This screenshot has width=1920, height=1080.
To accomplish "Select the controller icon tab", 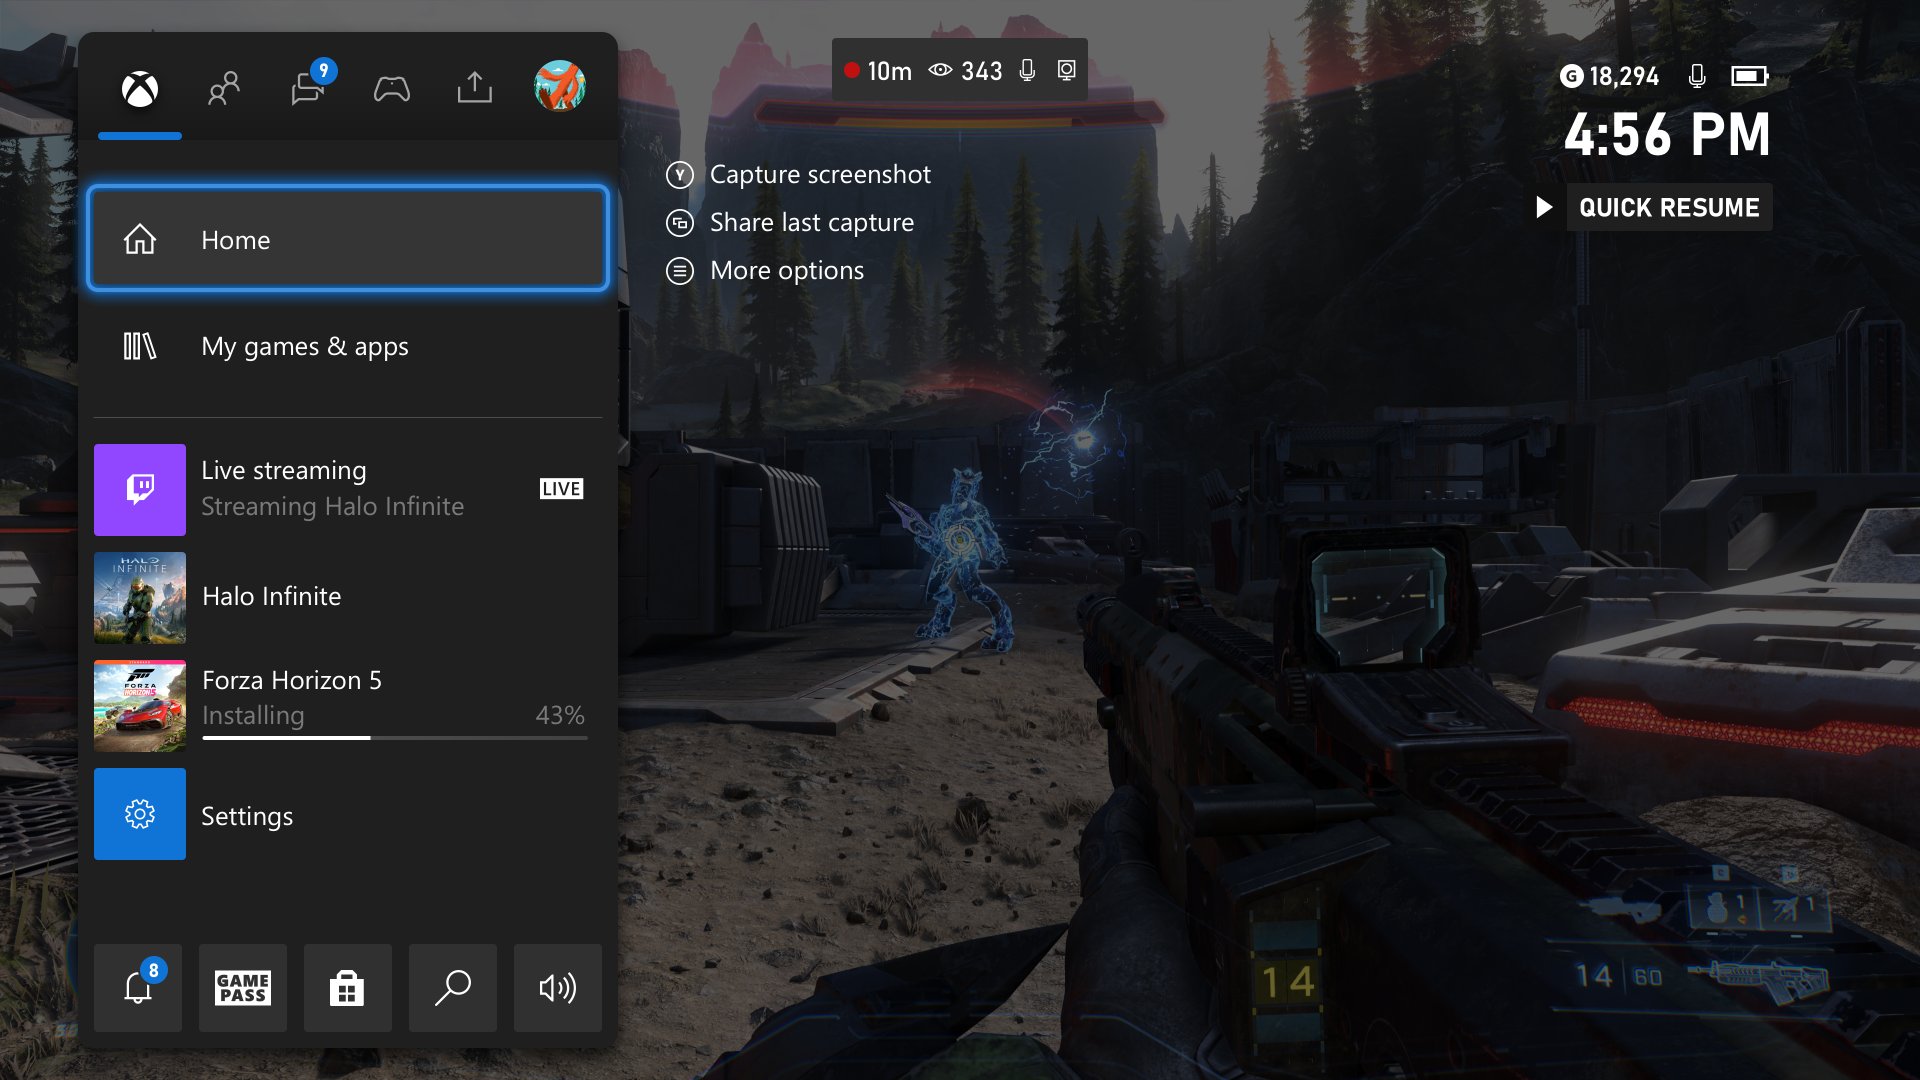I will [392, 86].
